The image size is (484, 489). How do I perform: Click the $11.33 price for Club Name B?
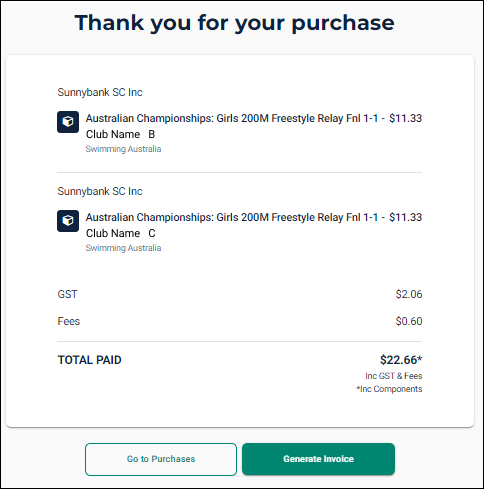(406, 118)
